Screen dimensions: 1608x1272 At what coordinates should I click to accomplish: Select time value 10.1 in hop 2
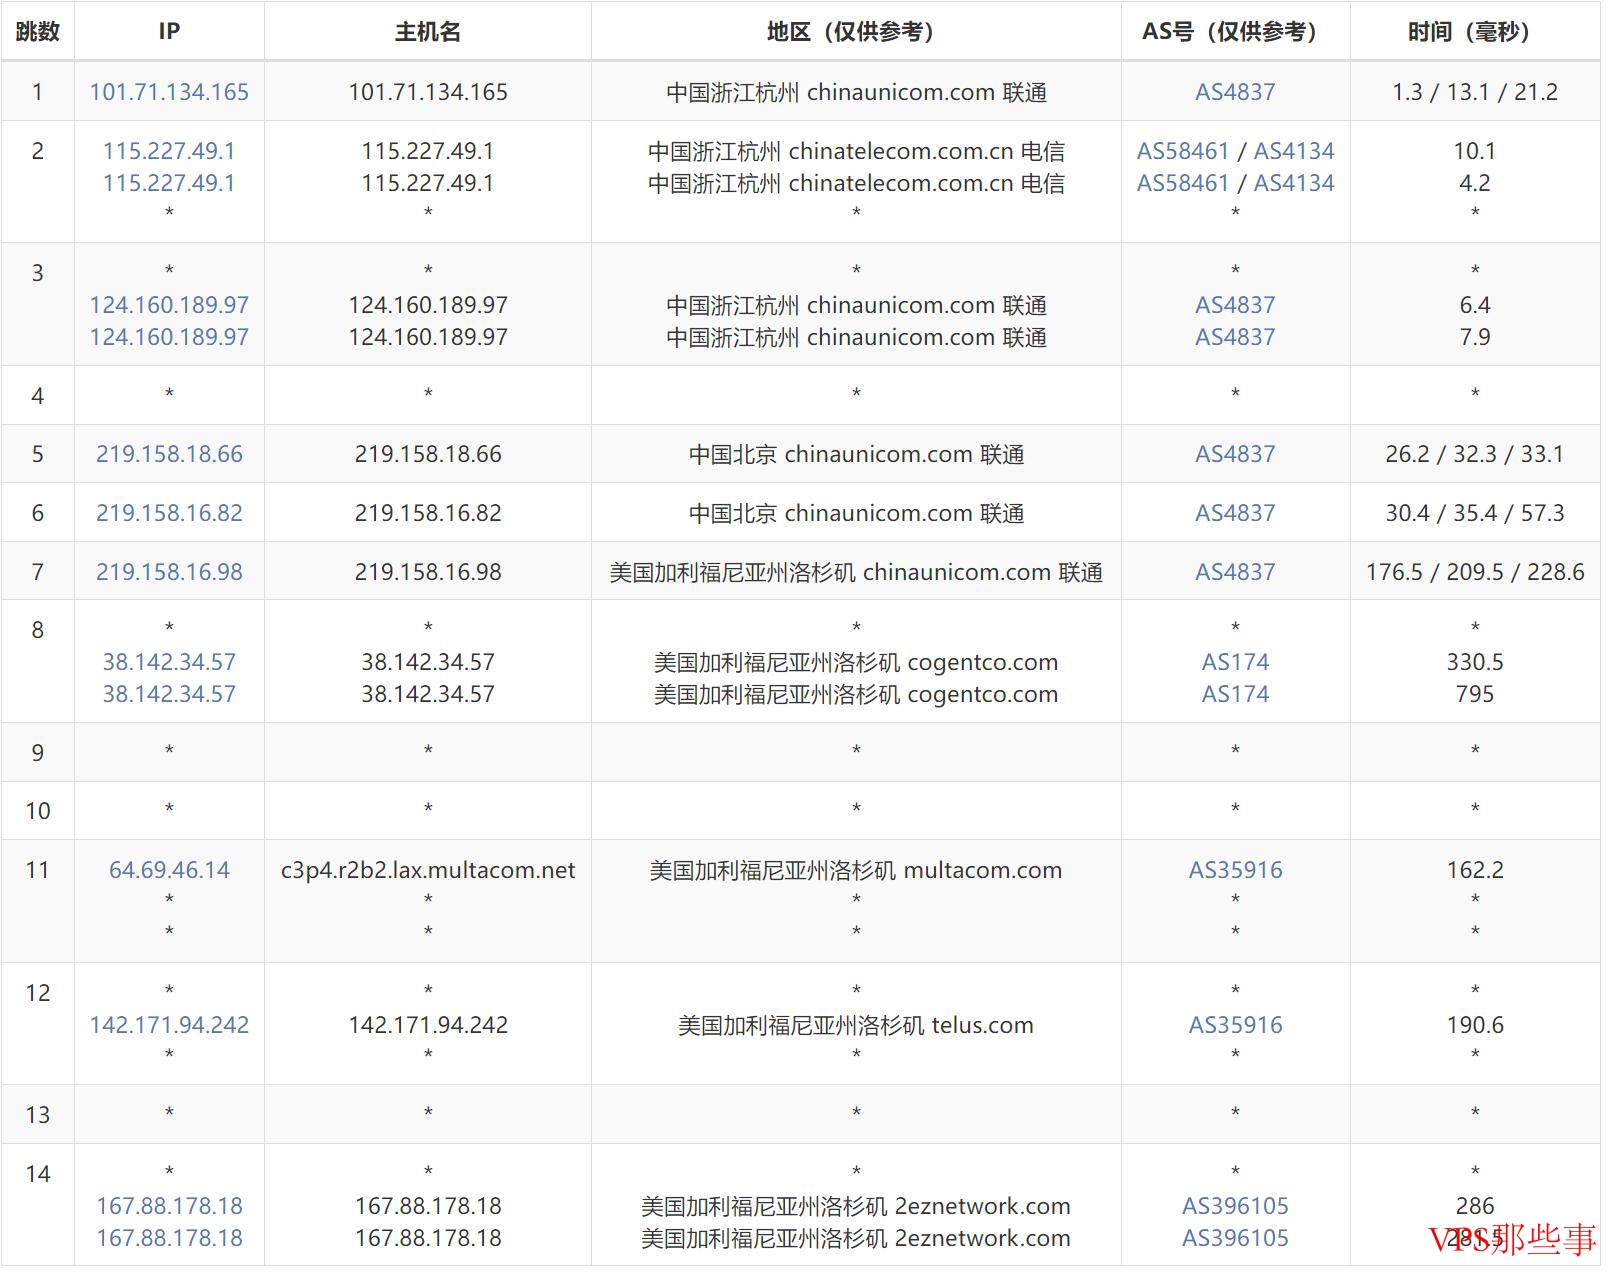[1475, 151]
